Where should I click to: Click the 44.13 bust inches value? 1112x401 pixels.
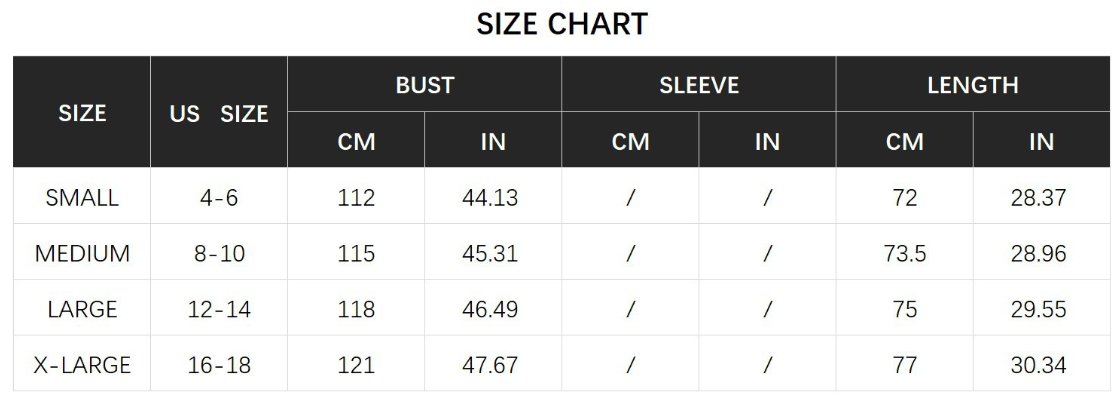tap(490, 198)
